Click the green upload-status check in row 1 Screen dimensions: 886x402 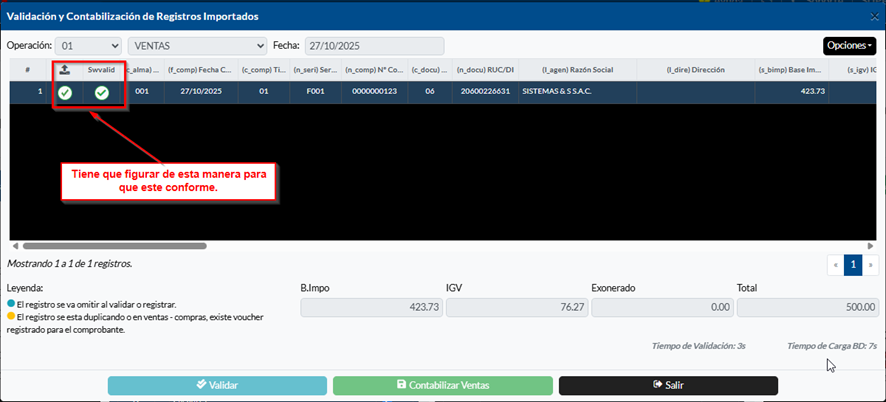65,93
